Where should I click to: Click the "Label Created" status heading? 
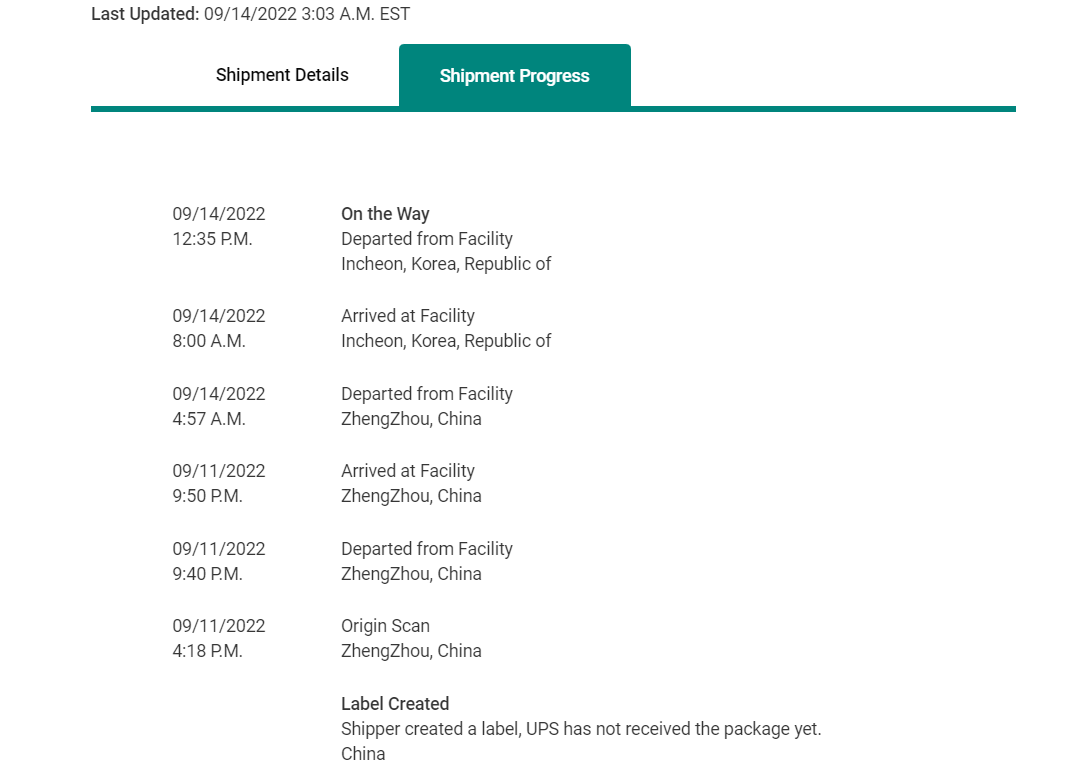pyautogui.click(x=395, y=703)
